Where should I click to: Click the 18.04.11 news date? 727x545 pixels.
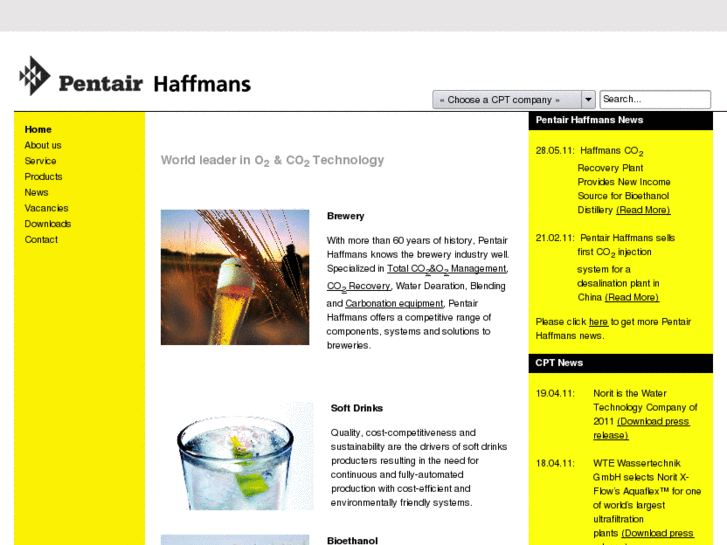coord(555,463)
